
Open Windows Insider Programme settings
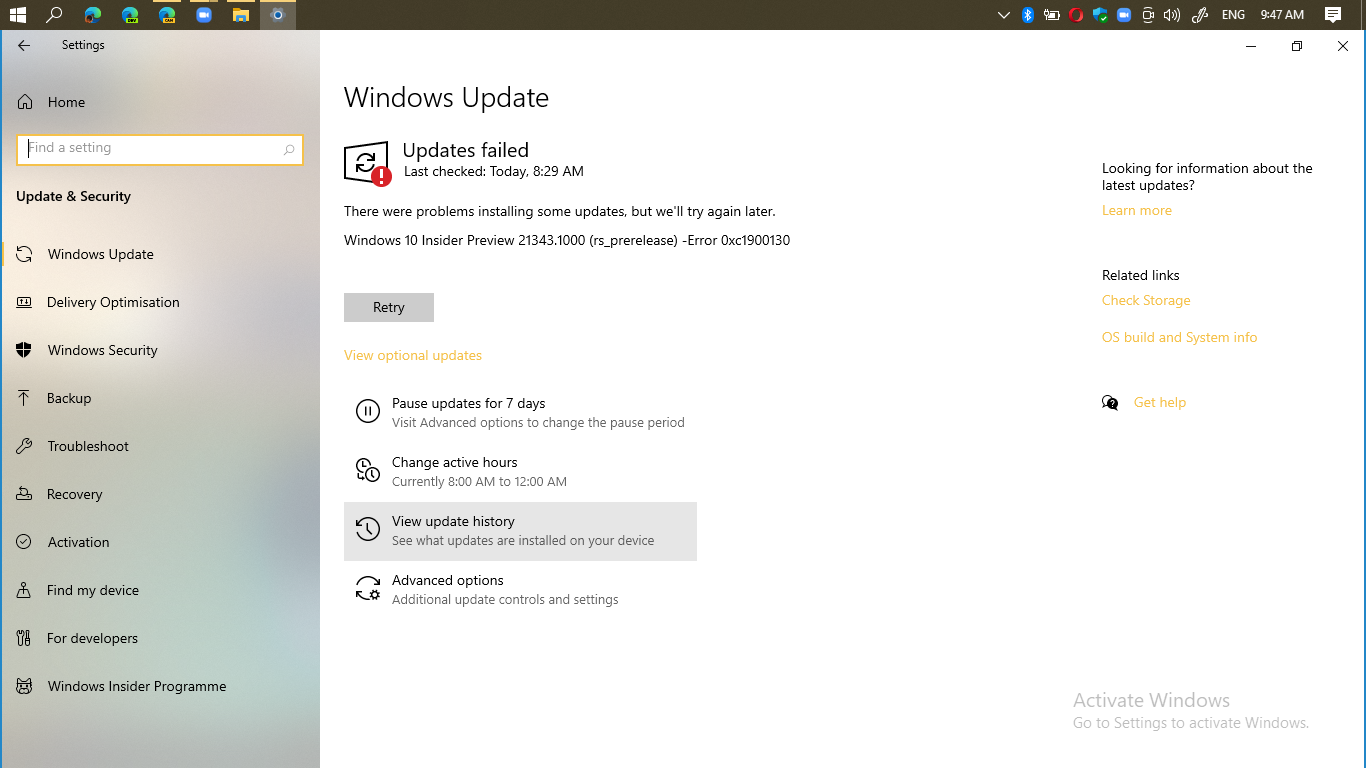coord(160,686)
